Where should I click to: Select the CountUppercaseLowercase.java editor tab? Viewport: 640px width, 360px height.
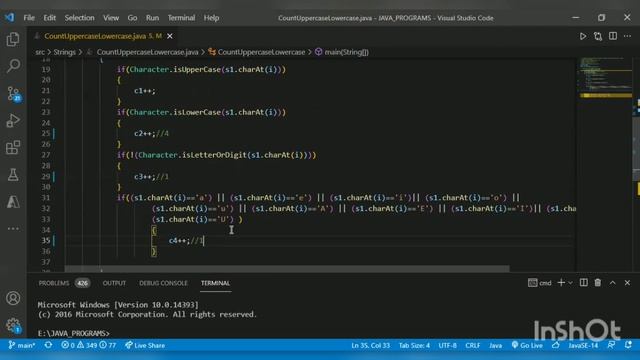pos(103,36)
